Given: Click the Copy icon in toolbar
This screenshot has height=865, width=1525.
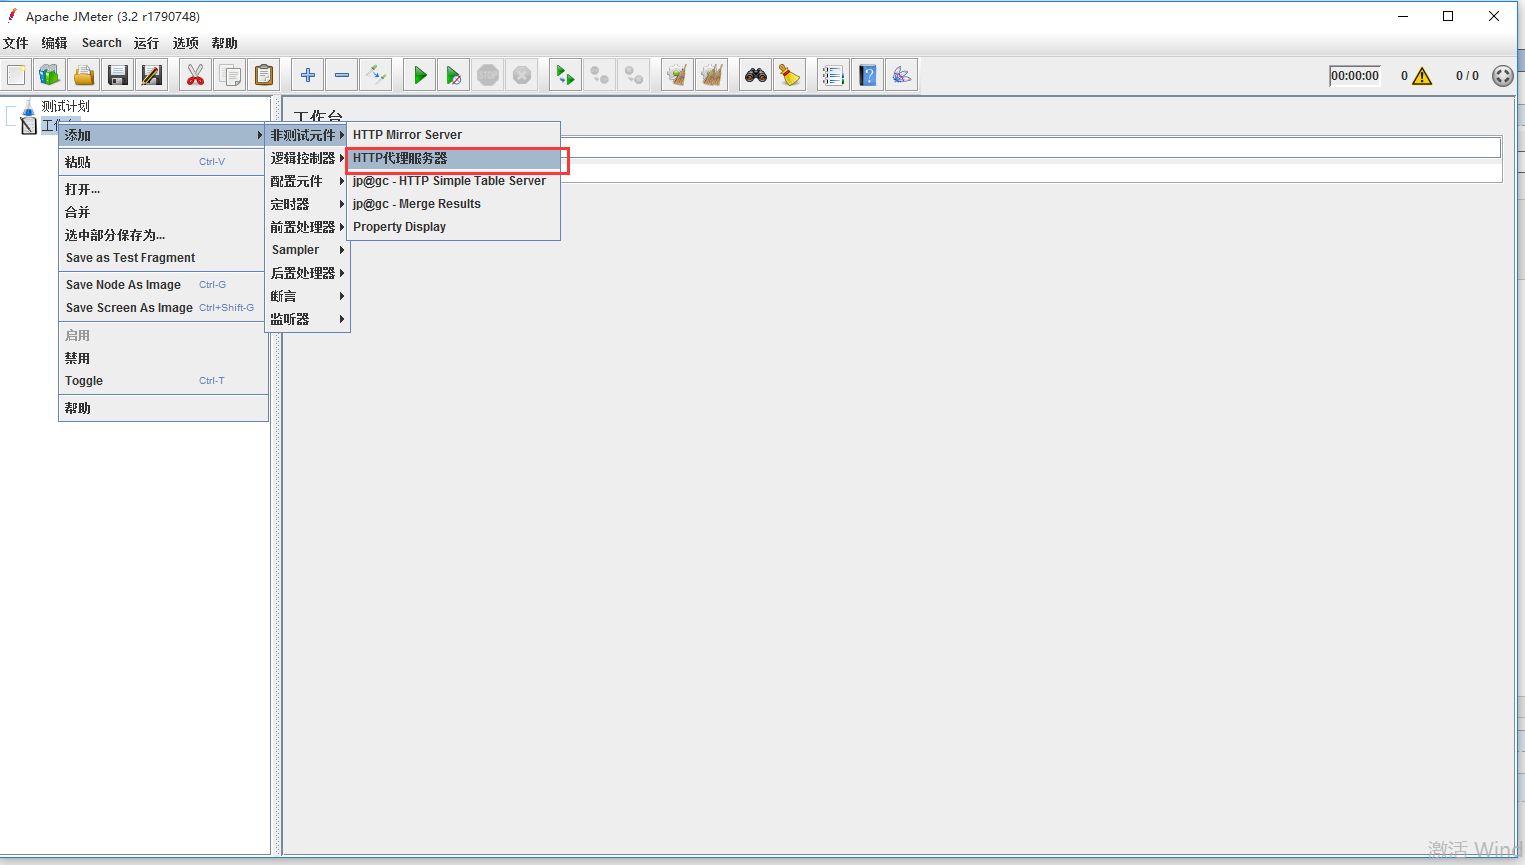Looking at the screenshot, I should [230, 75].
